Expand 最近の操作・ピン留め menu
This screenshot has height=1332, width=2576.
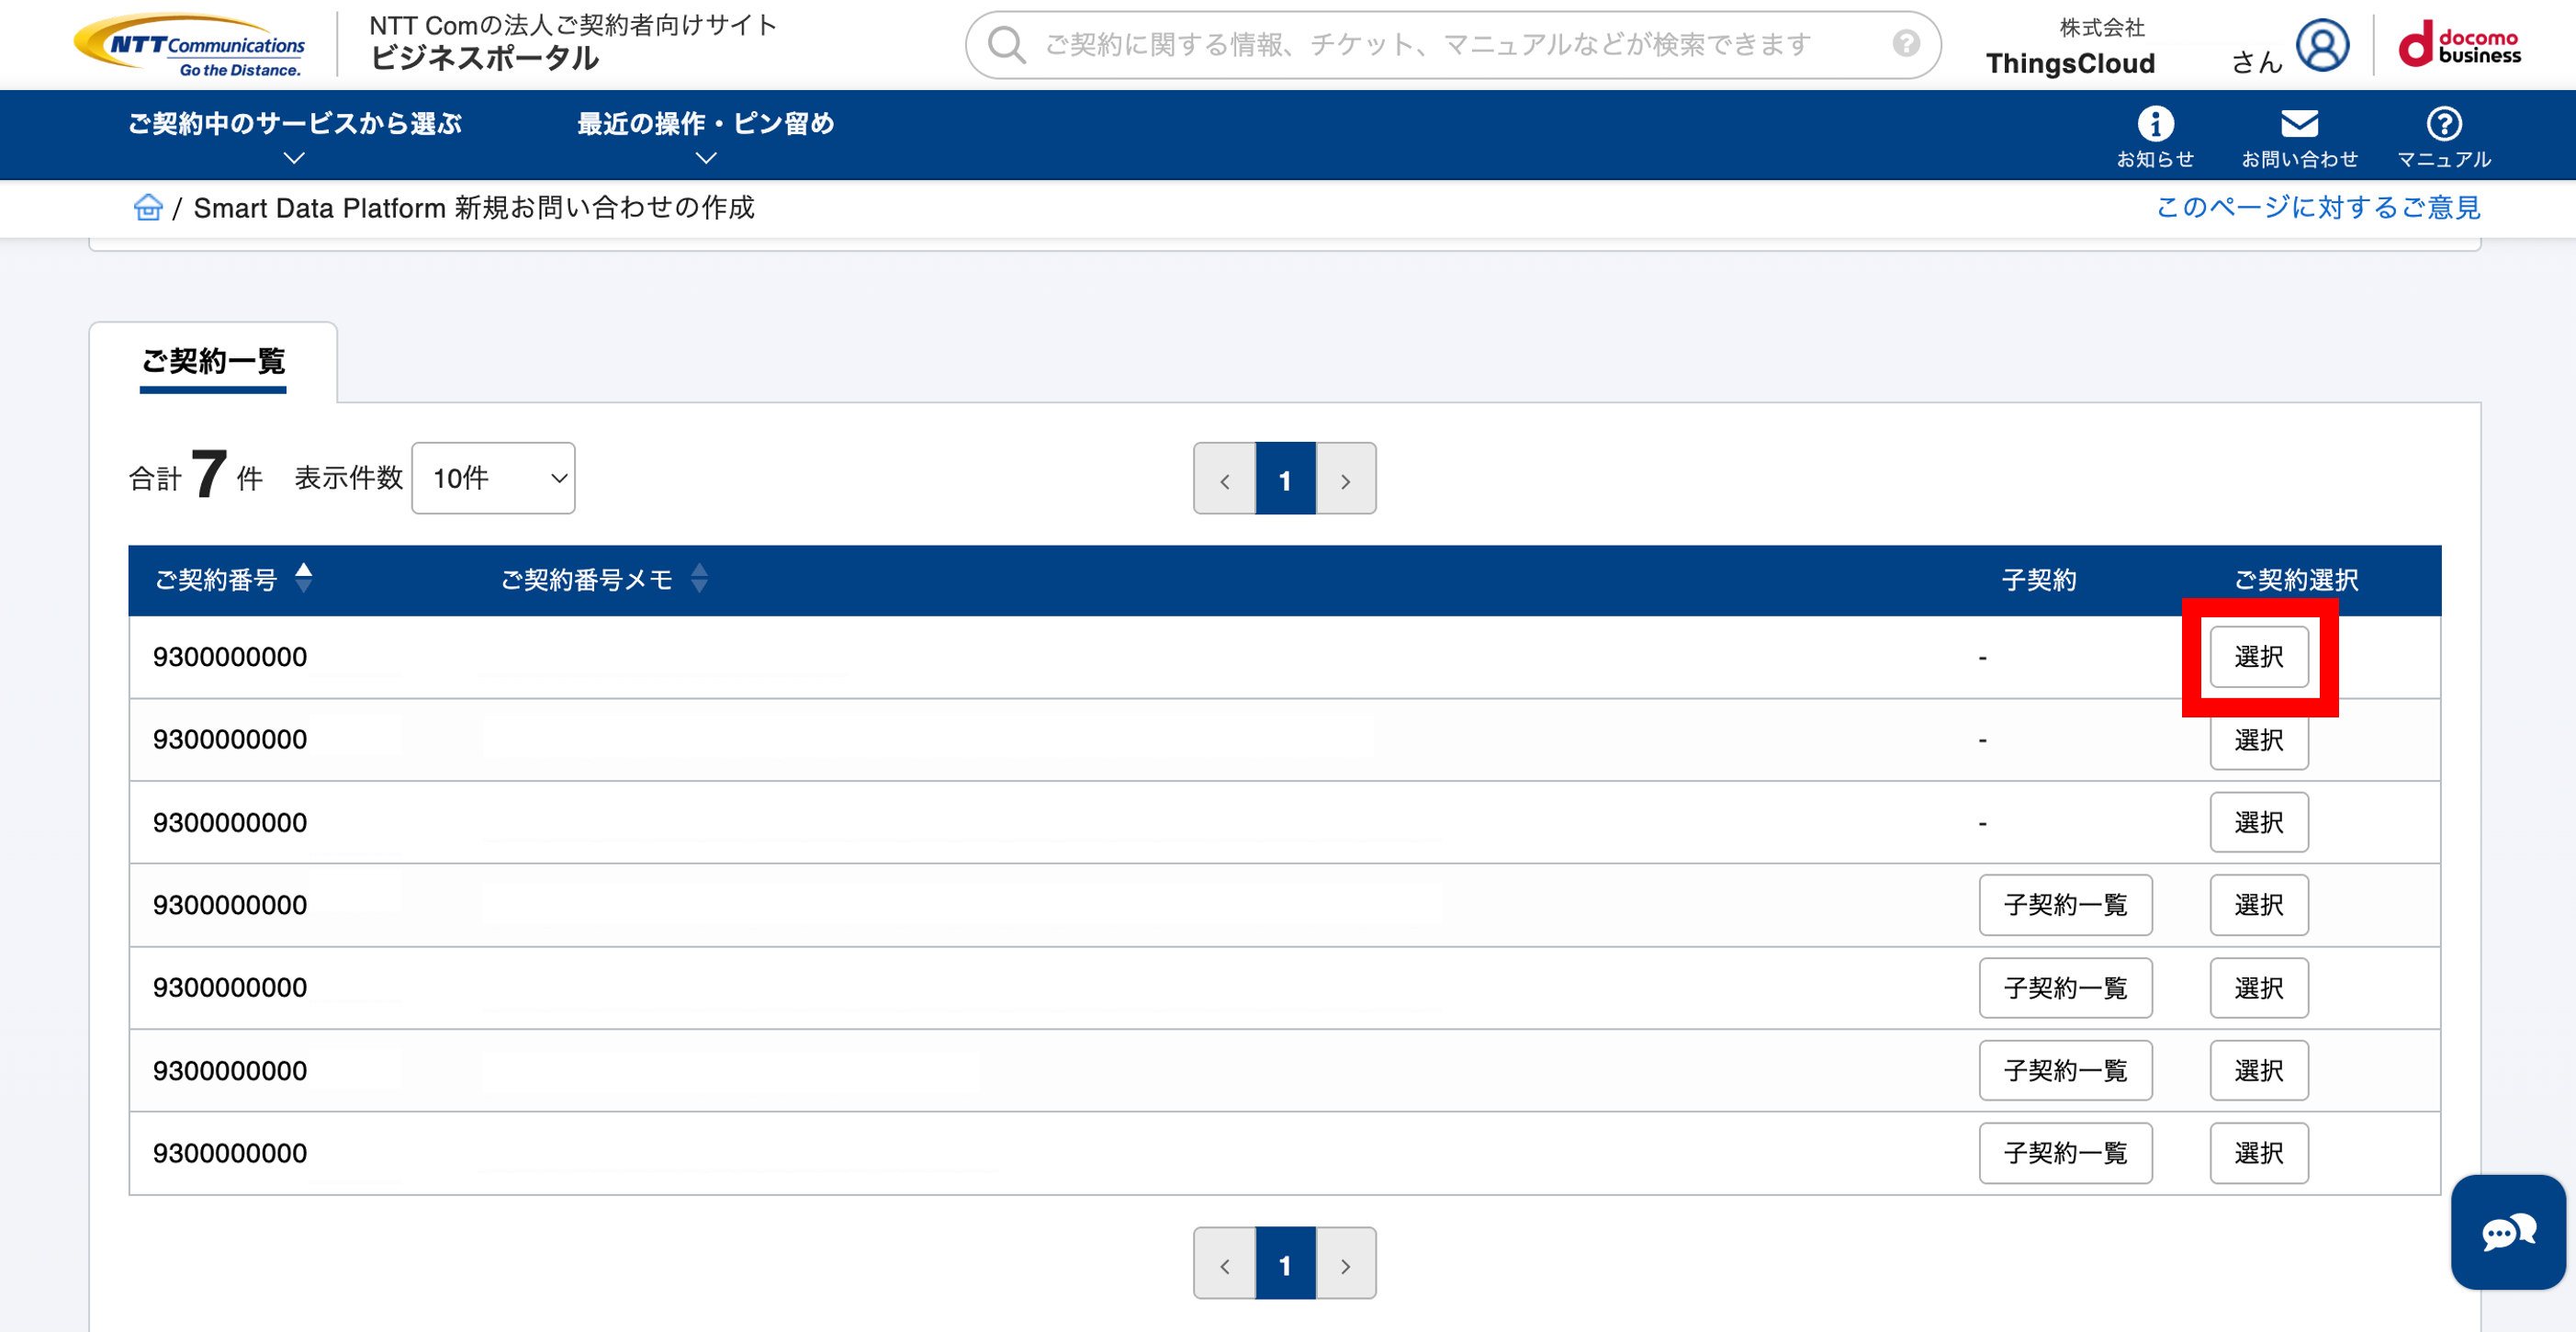pos(705,136)
